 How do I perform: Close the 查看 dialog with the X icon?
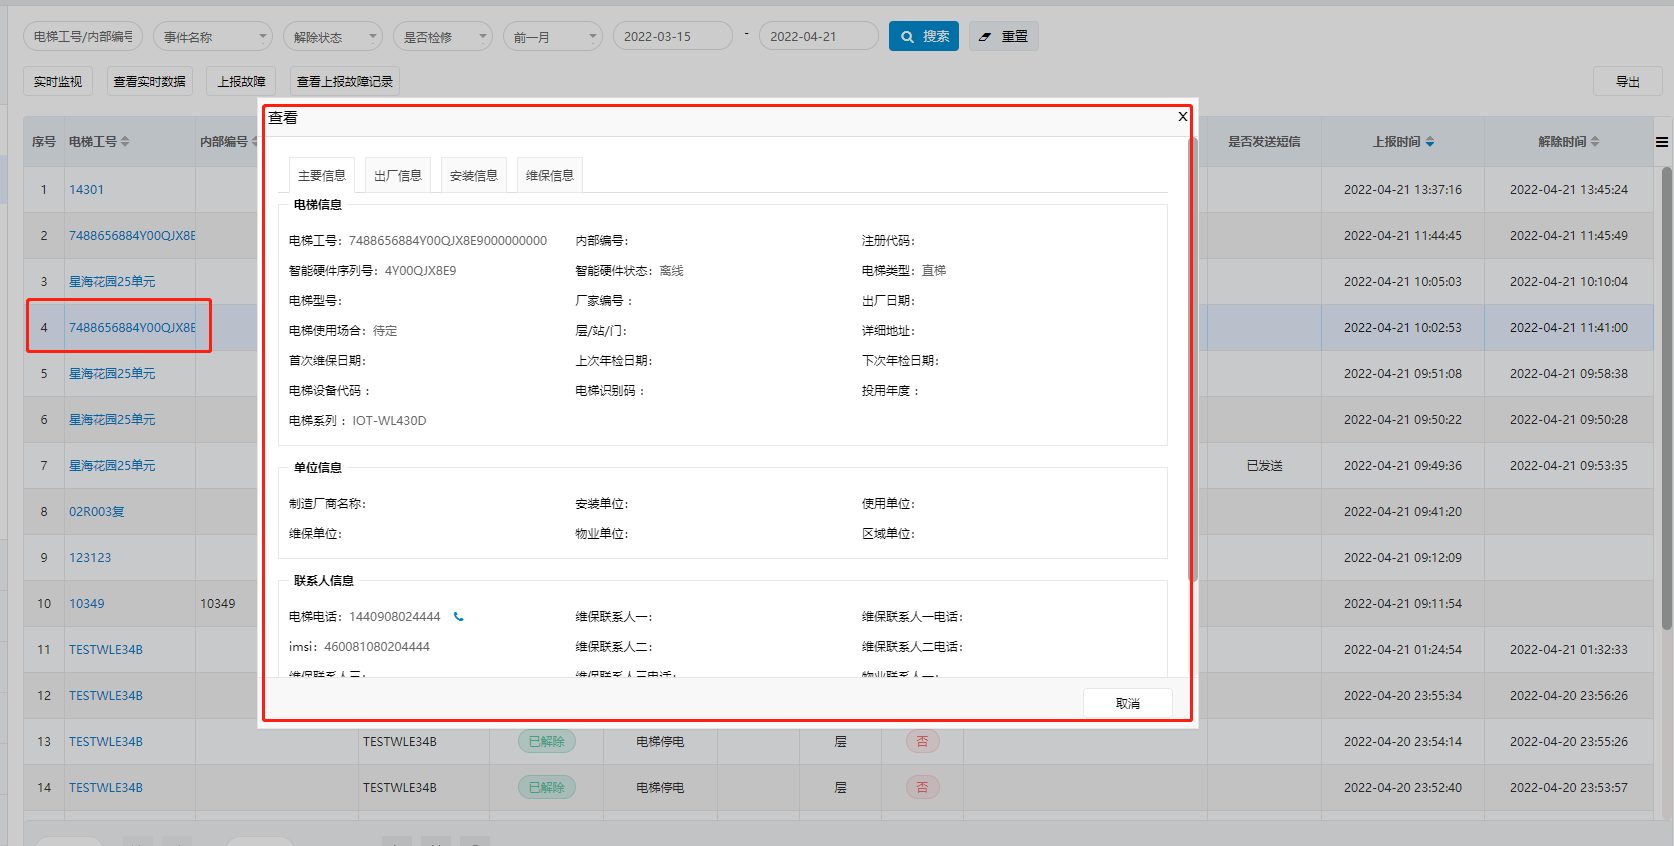point(1182,117)
